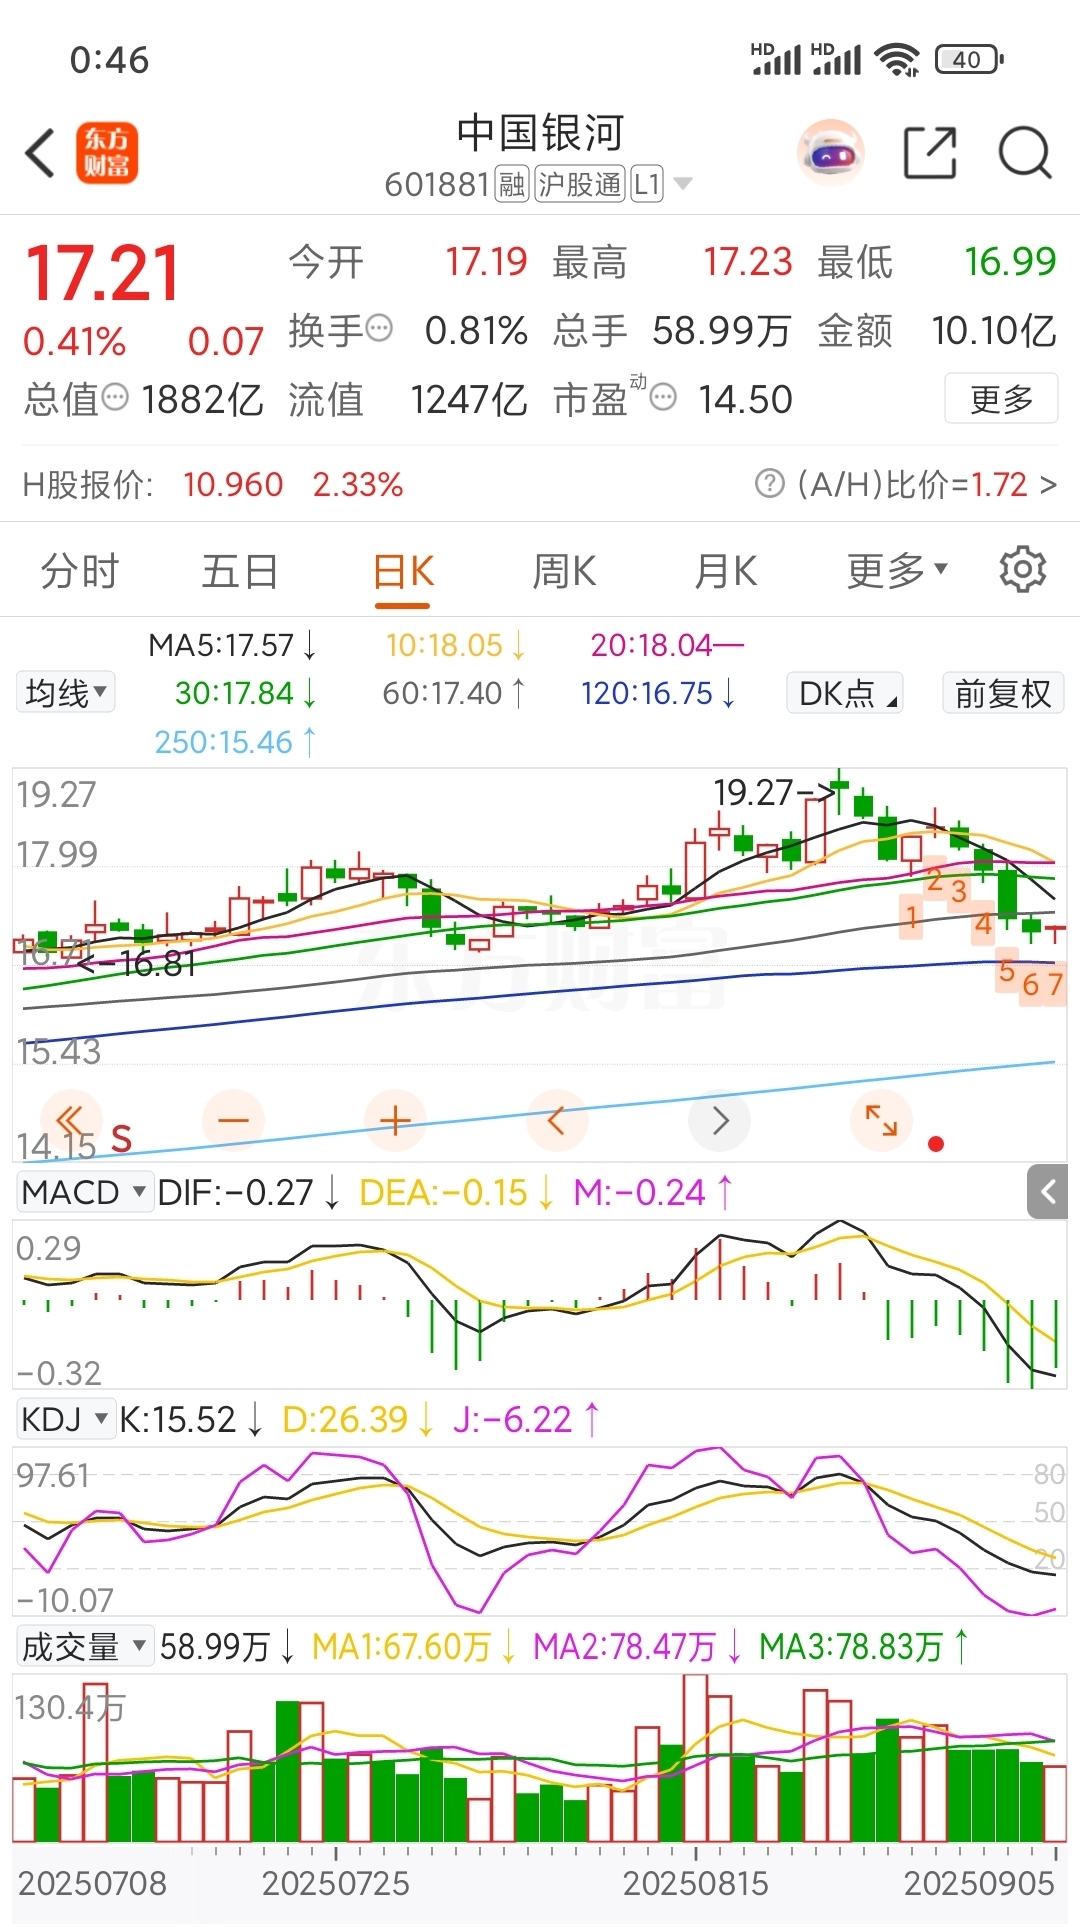
Task: Tap the battery indicator in status bar
Action: (x=969, y=59)
